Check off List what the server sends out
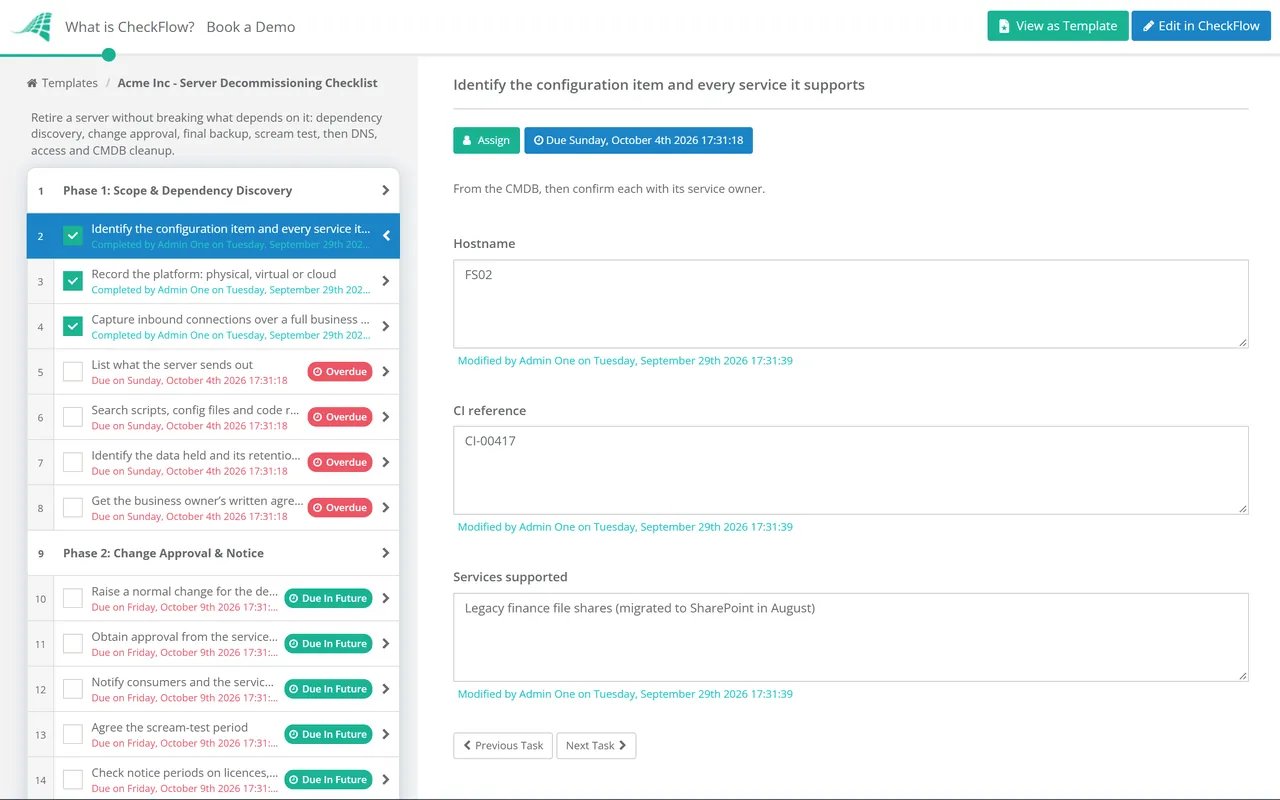1280x800 pixels. (73, 372)
